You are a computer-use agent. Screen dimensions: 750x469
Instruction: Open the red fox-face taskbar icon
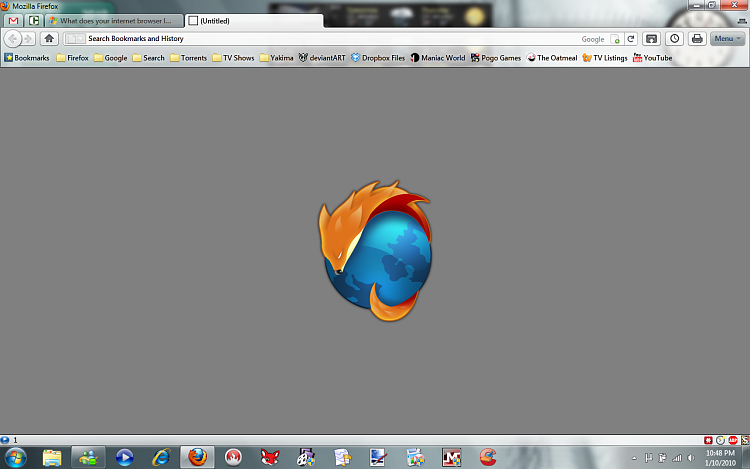point(270,458)
